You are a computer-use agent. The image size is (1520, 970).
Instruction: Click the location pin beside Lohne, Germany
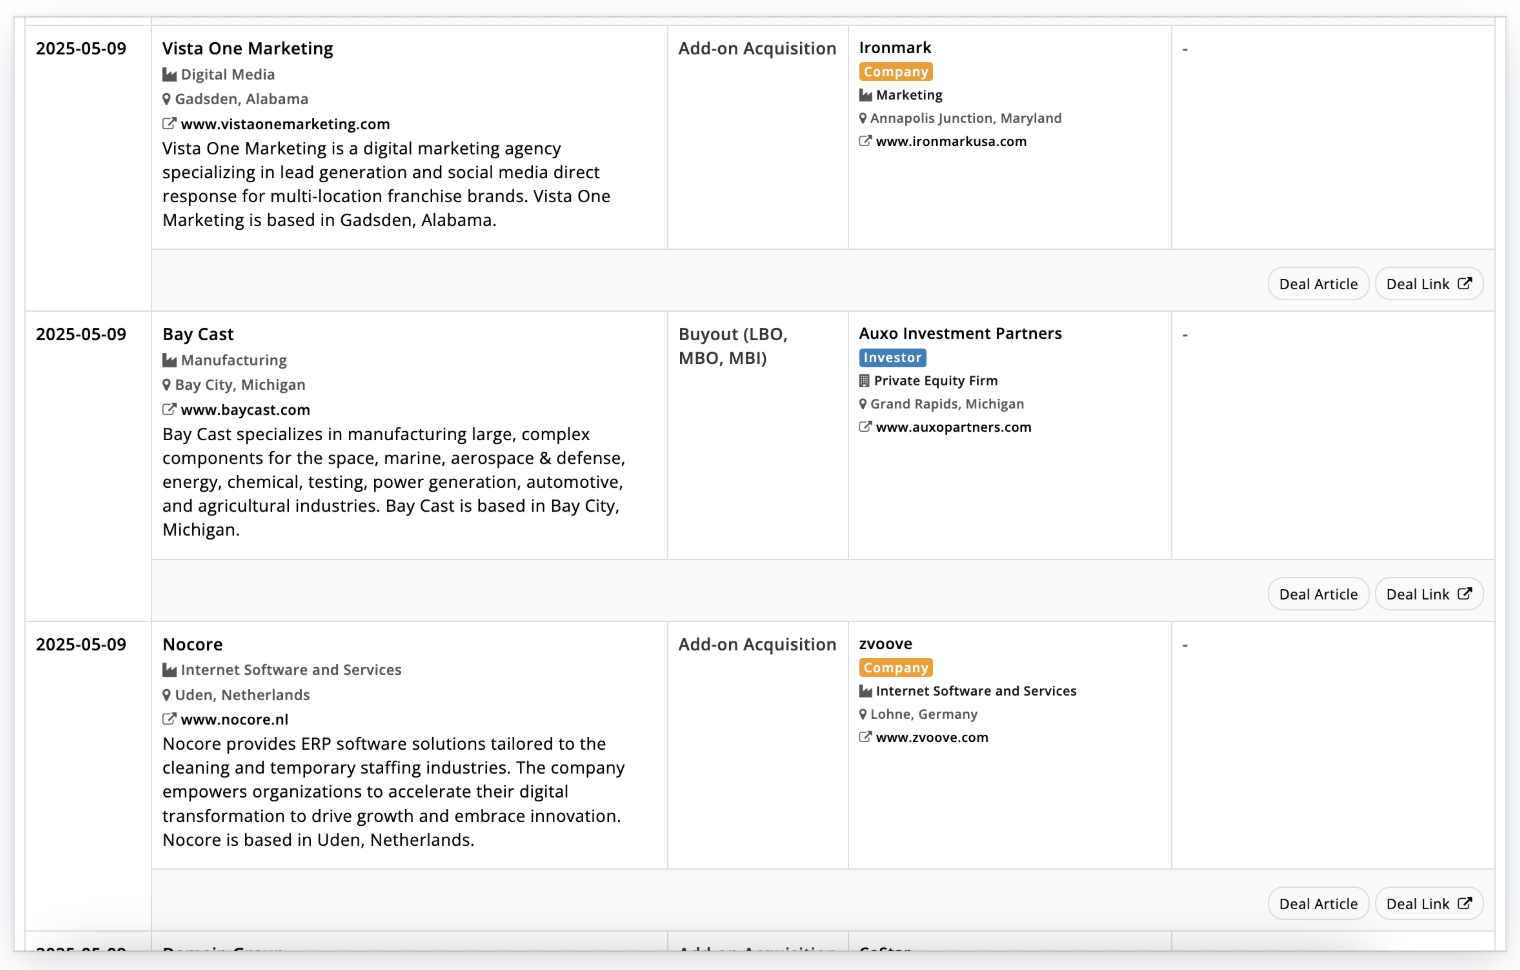pos(863,714)
